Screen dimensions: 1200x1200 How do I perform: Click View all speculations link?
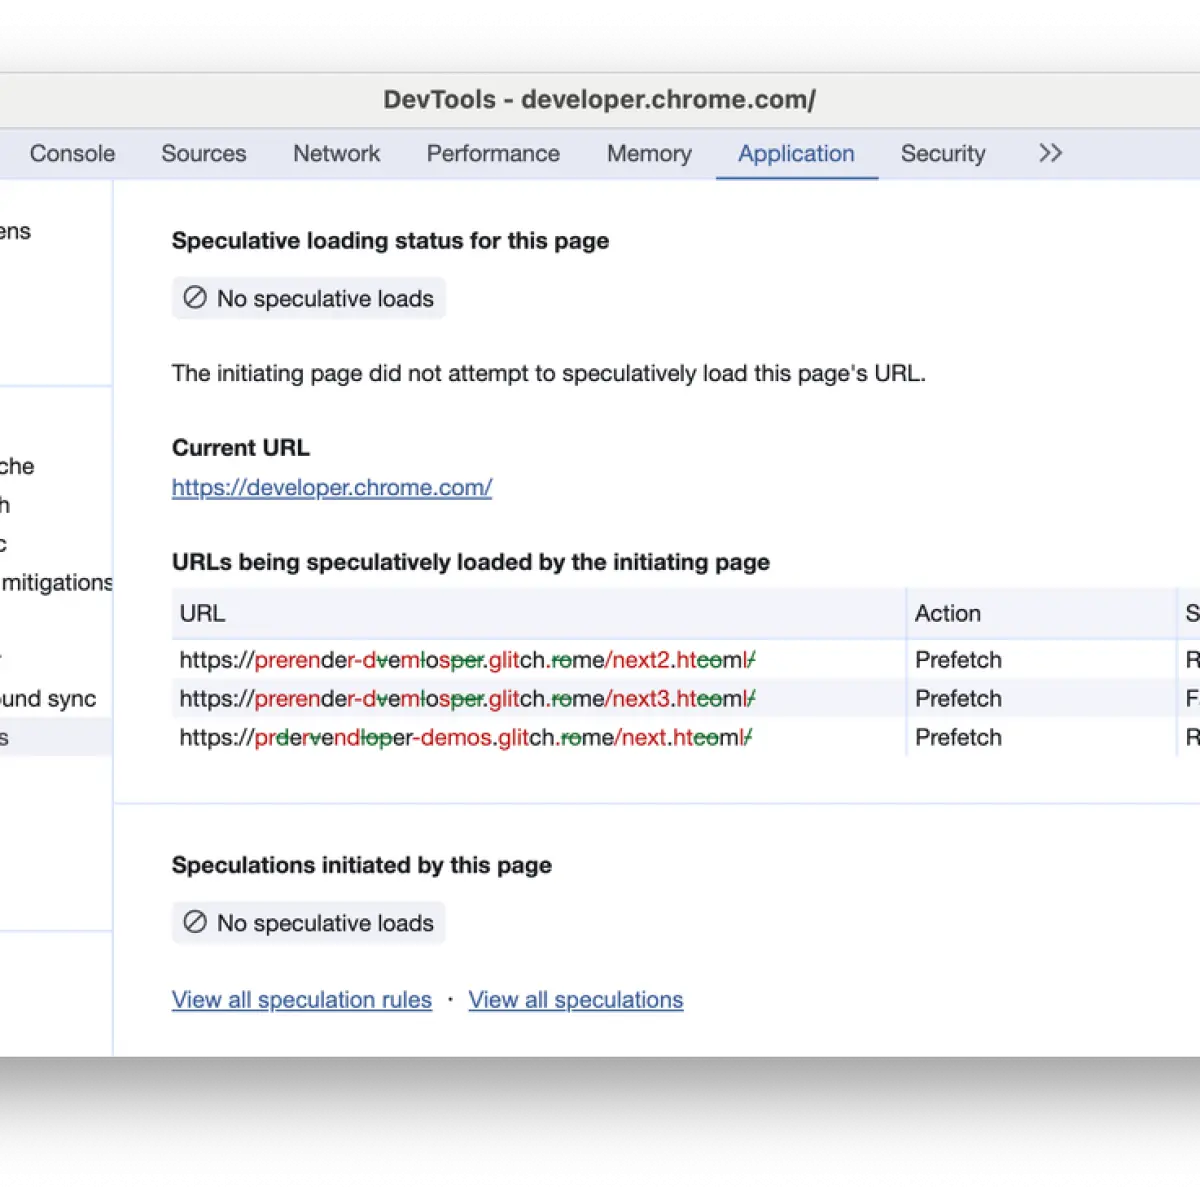point(576,1000)
